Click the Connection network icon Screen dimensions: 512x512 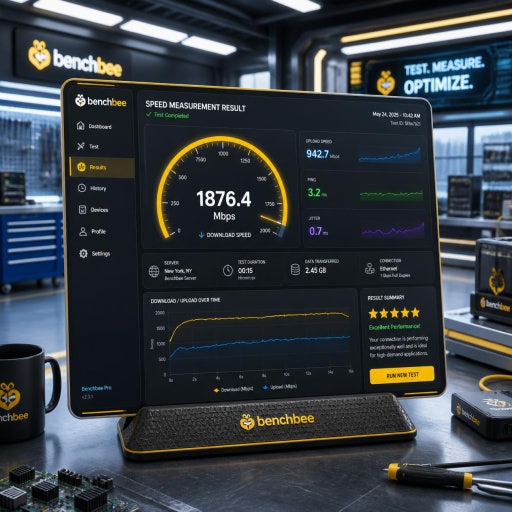370,268
